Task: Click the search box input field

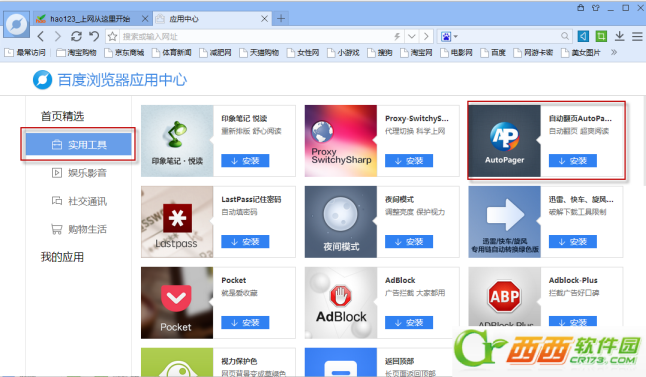Action: click(509, 36)
